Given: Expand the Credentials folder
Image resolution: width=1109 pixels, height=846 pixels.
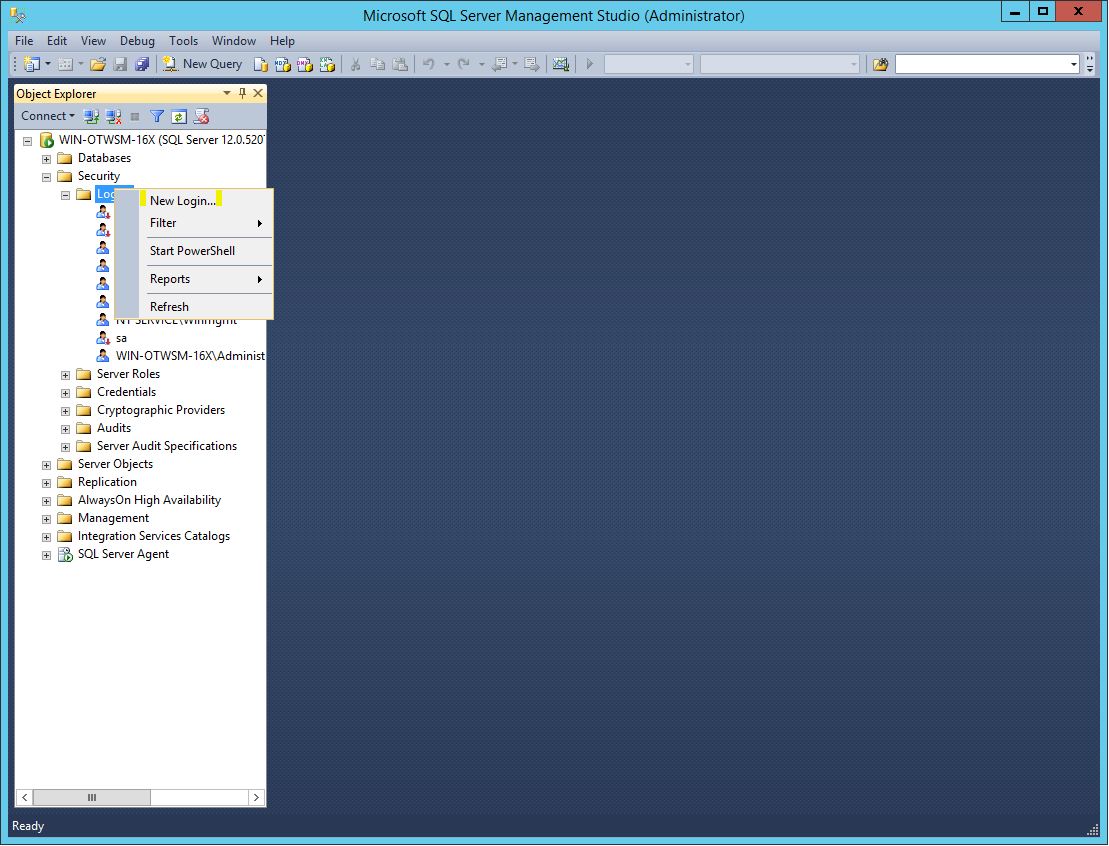Looking at the screenshot, I should [x=66, y=393].
